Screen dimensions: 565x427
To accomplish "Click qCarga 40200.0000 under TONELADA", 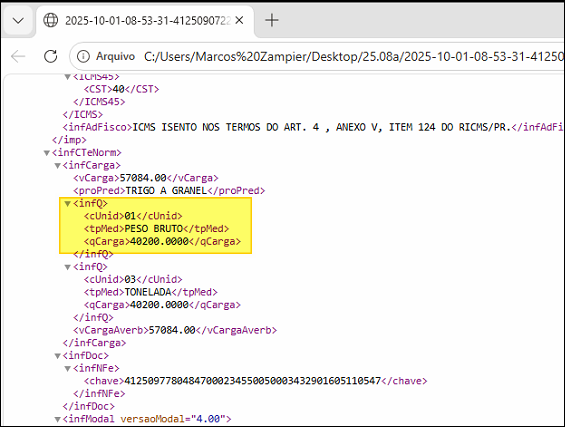I will (x=159, y=304).
